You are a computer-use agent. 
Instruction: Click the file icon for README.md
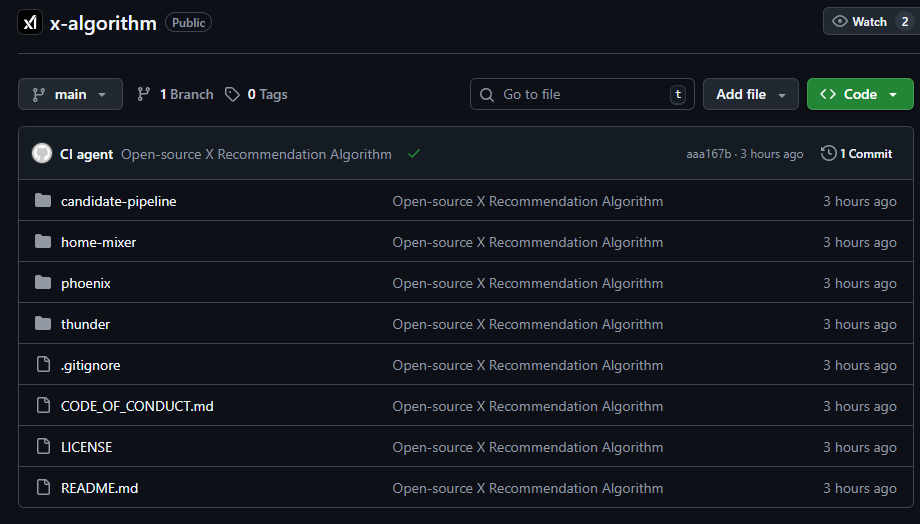(43, 488)
